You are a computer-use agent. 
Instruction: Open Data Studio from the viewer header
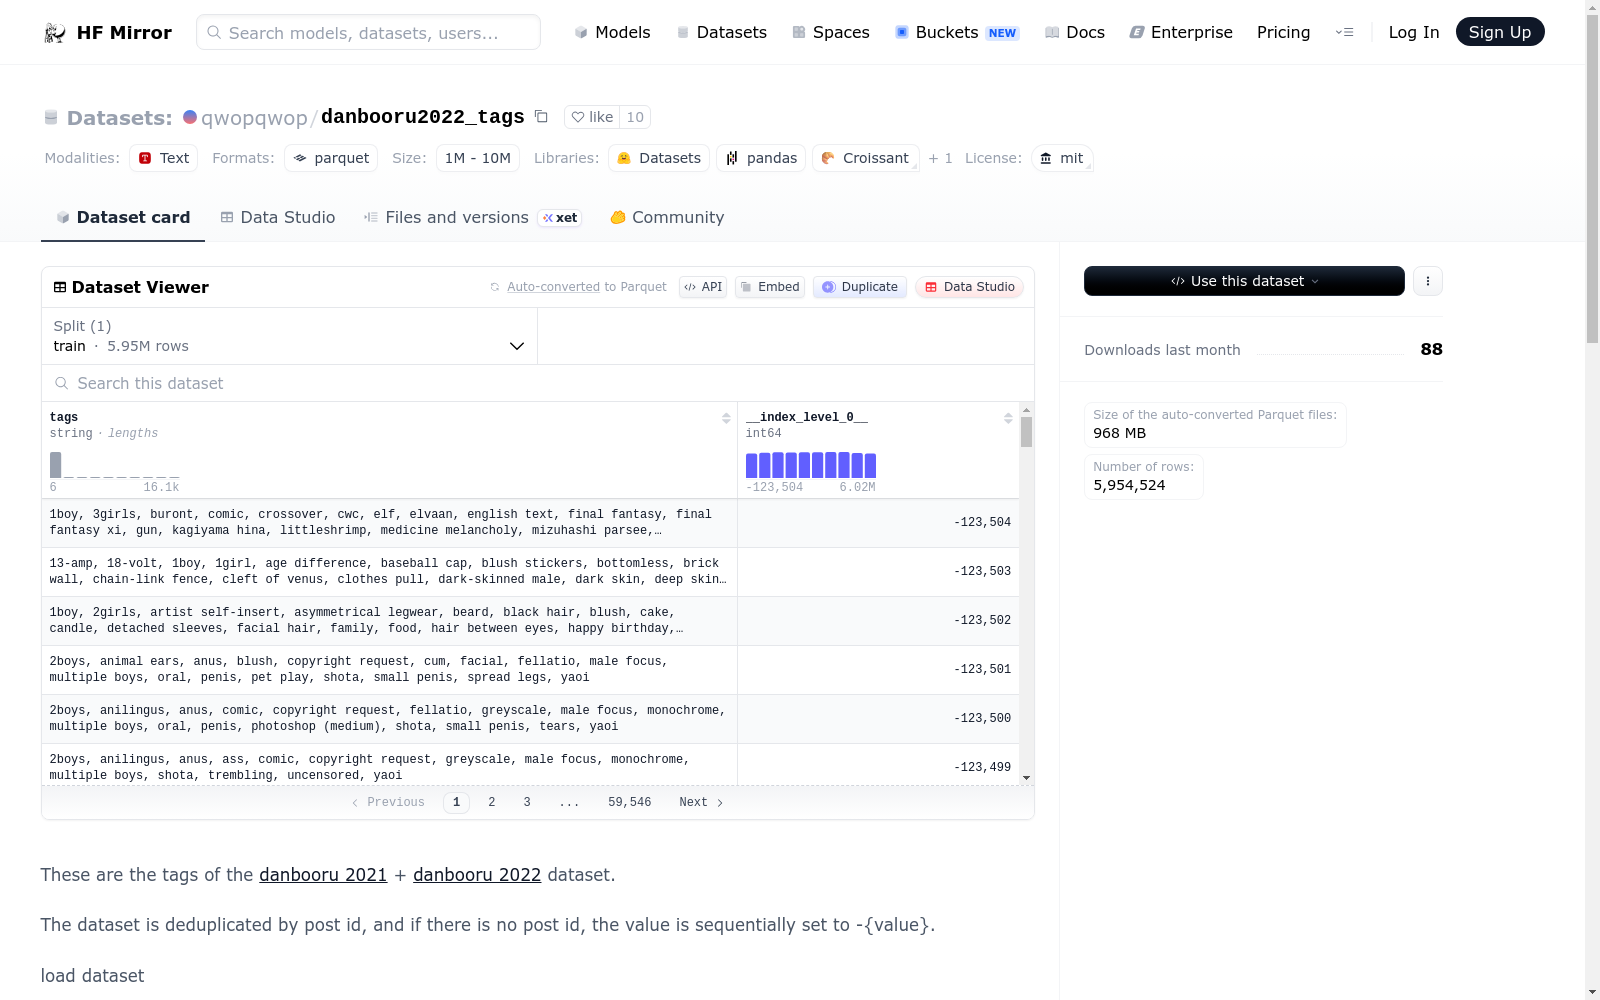(x=969, y=287)
